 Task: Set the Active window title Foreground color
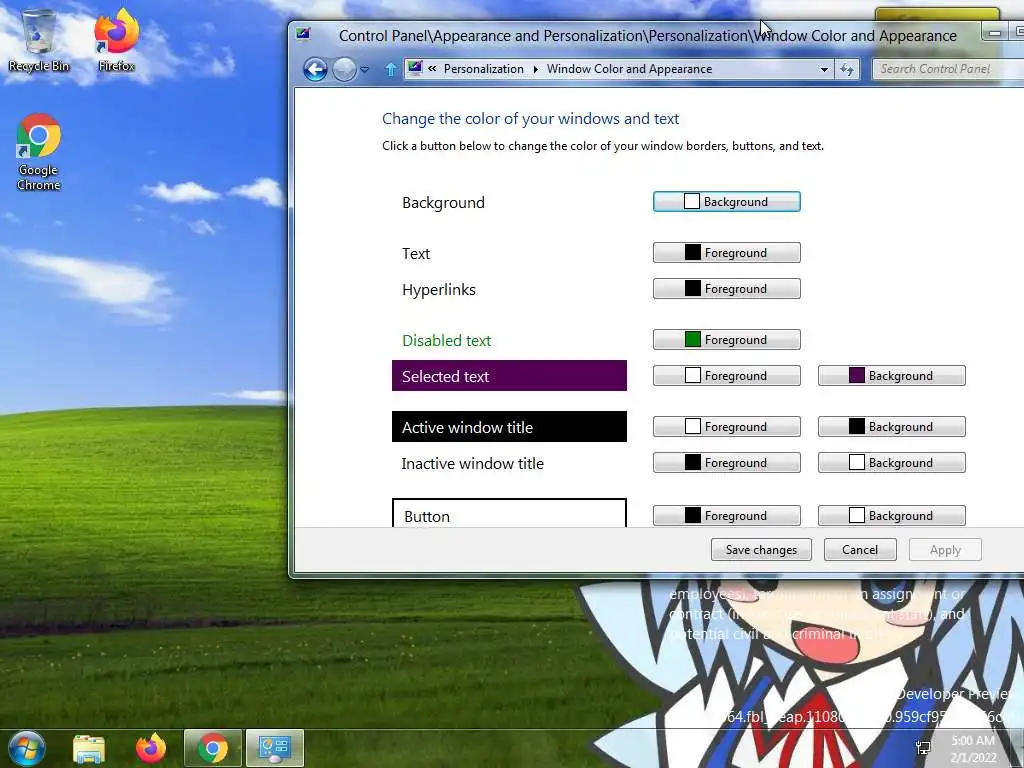click(726, 426)
